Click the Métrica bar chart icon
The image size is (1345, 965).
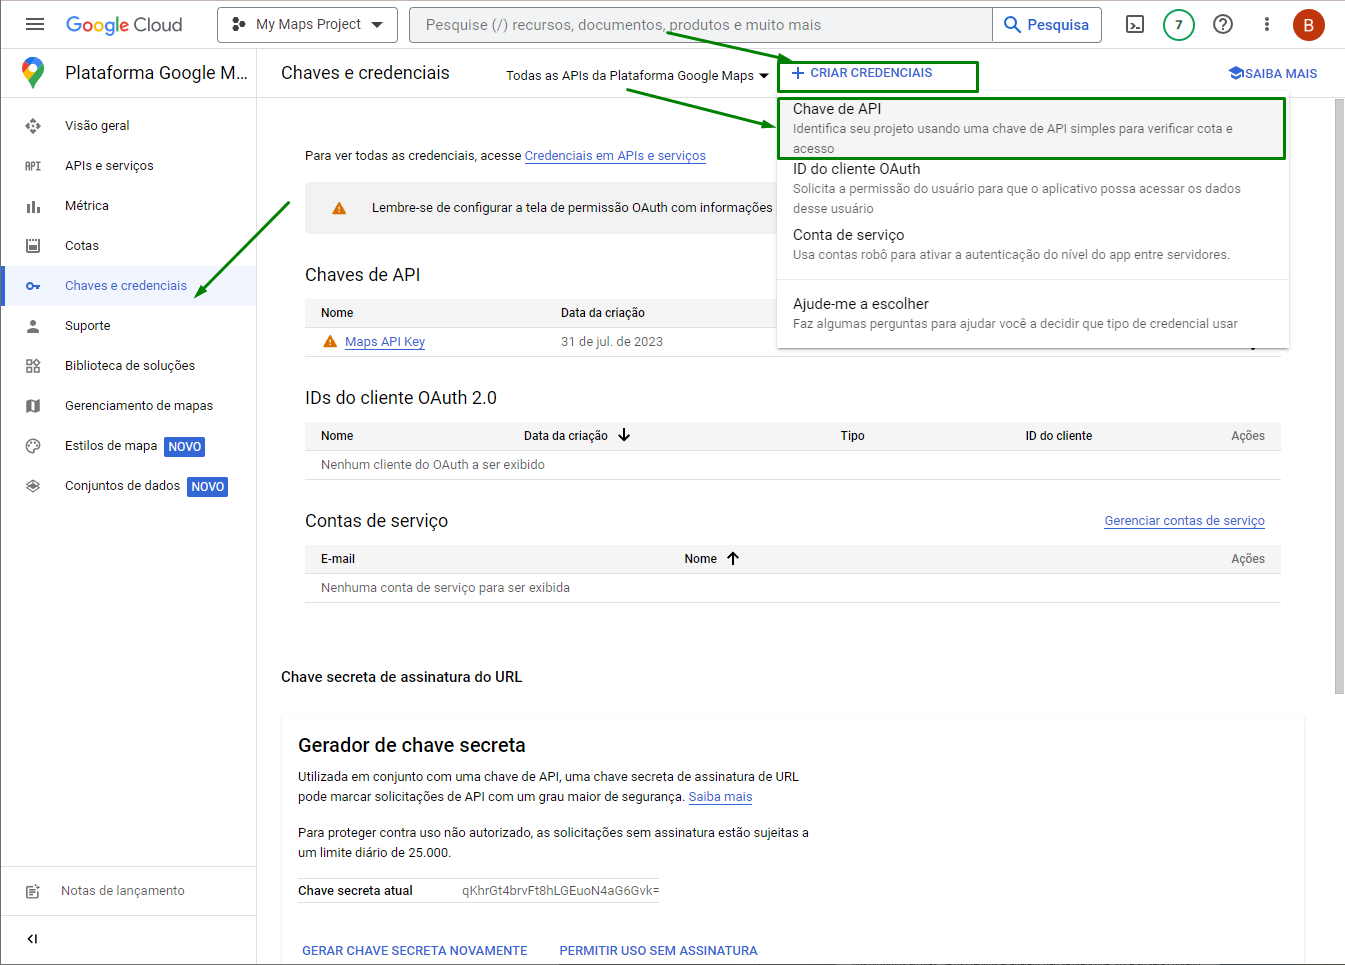[33, 206]
